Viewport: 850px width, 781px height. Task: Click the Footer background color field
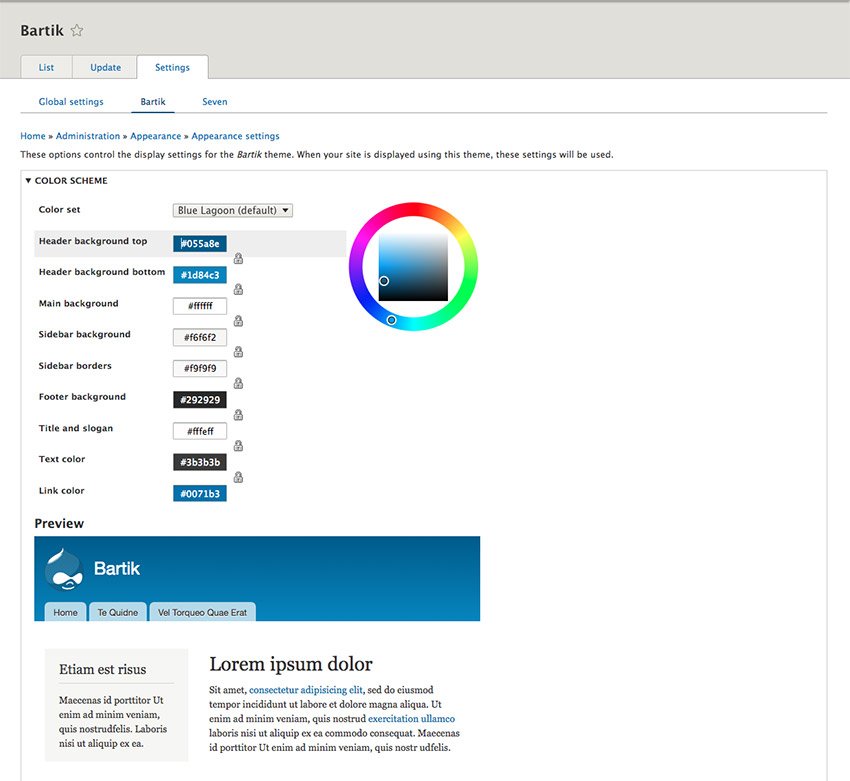[200, 400]
